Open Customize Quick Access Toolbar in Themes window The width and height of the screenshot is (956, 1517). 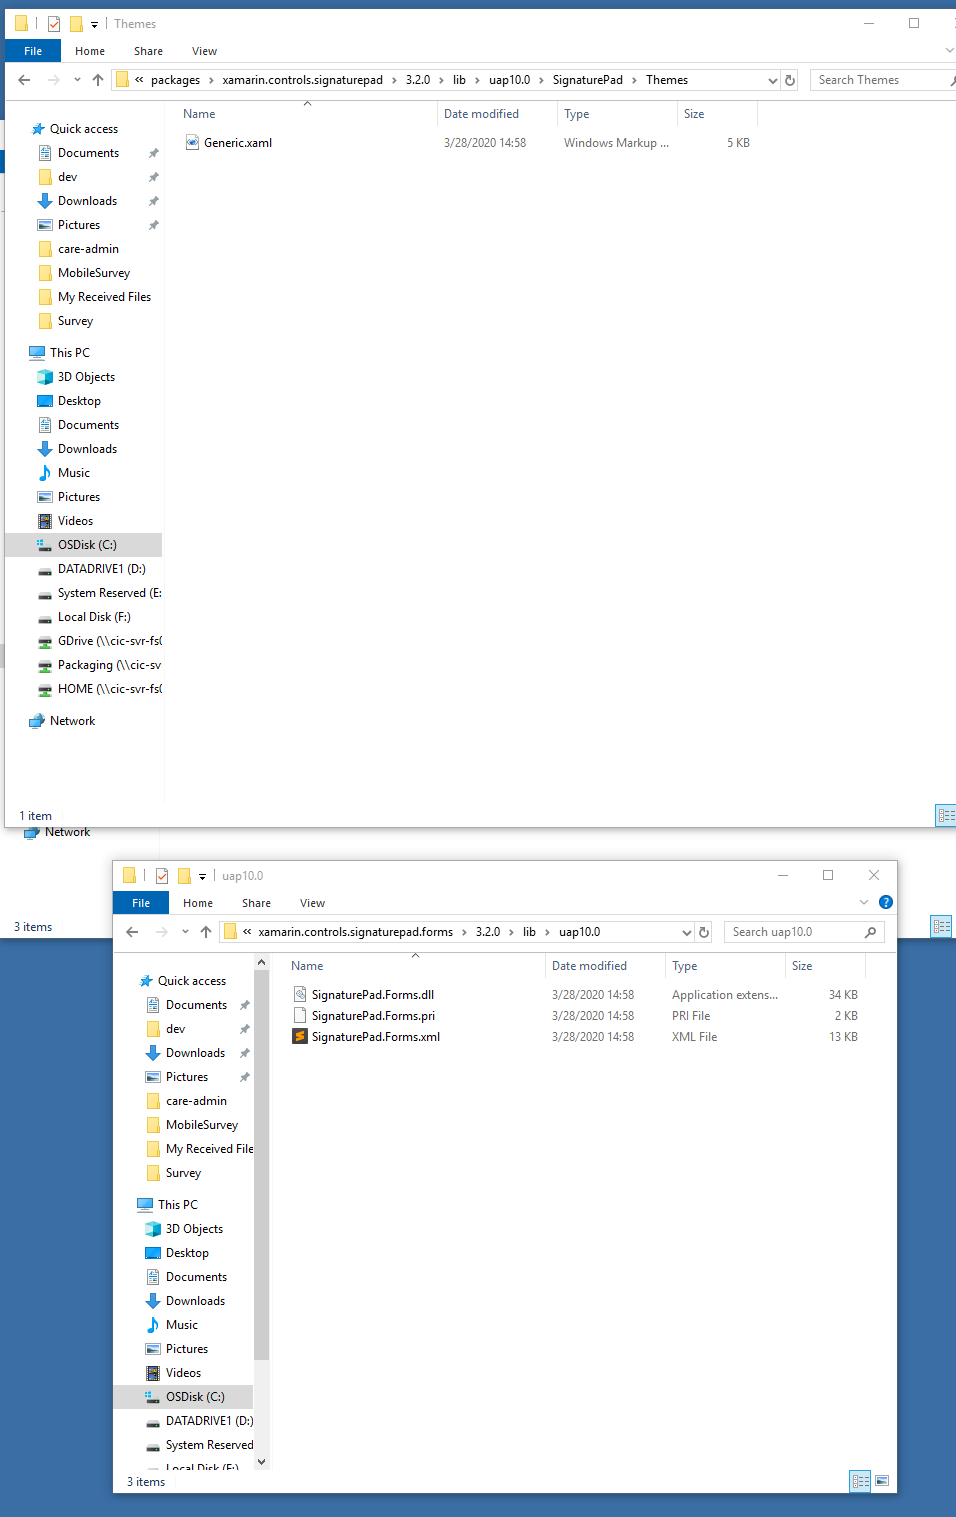click(94, 24)
